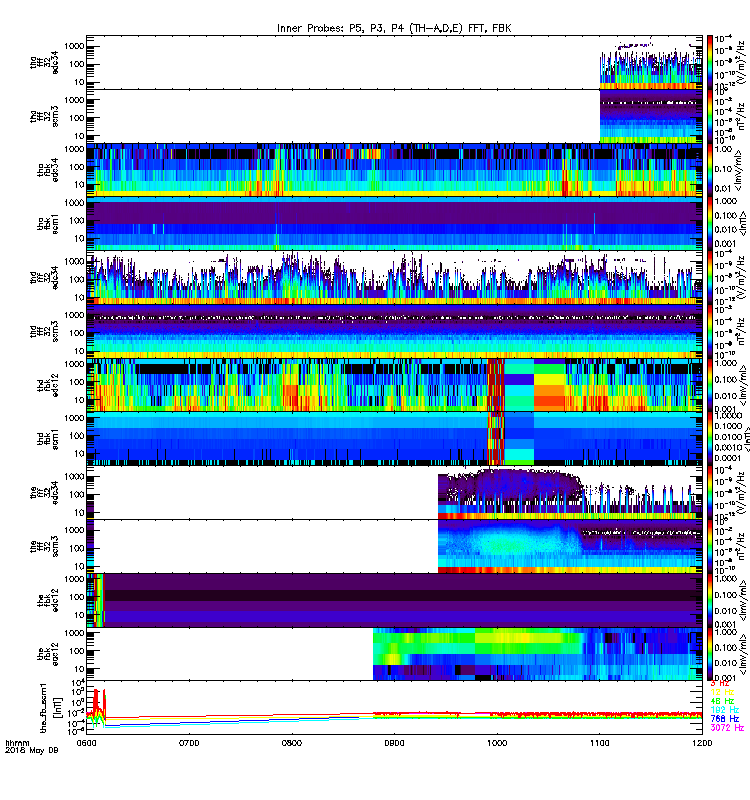Click the 0900 time tick label
The width and height of the screenshot is (750, 800).
[394, 743]
